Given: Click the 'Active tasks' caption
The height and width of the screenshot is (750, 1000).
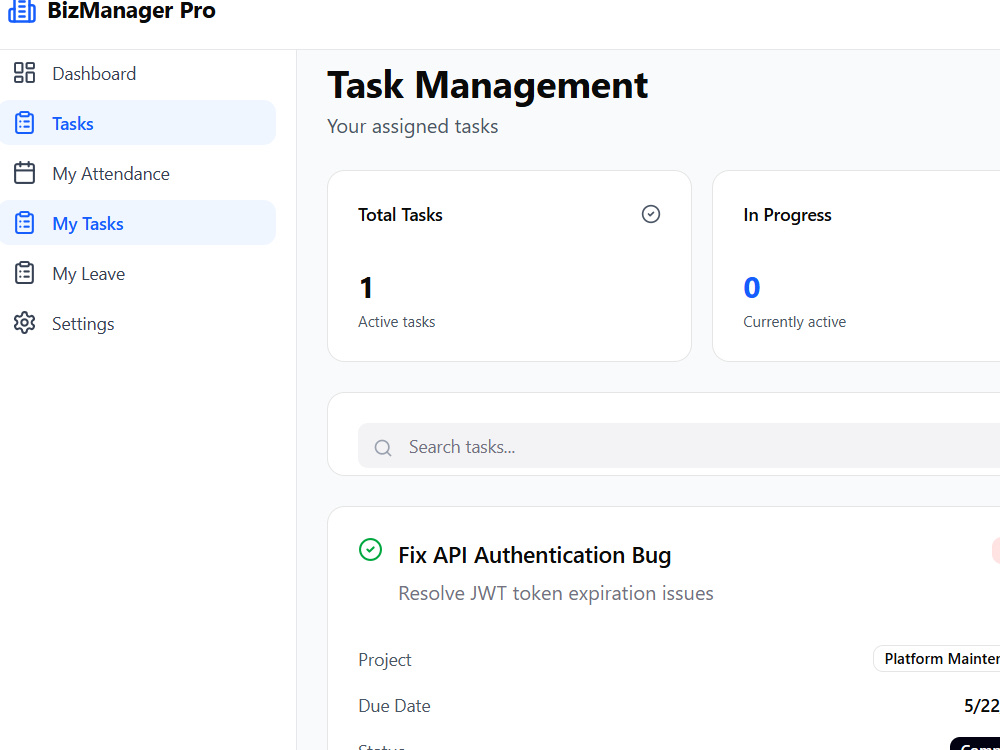Looking at the screenshot, I should (x=397, y=321).
